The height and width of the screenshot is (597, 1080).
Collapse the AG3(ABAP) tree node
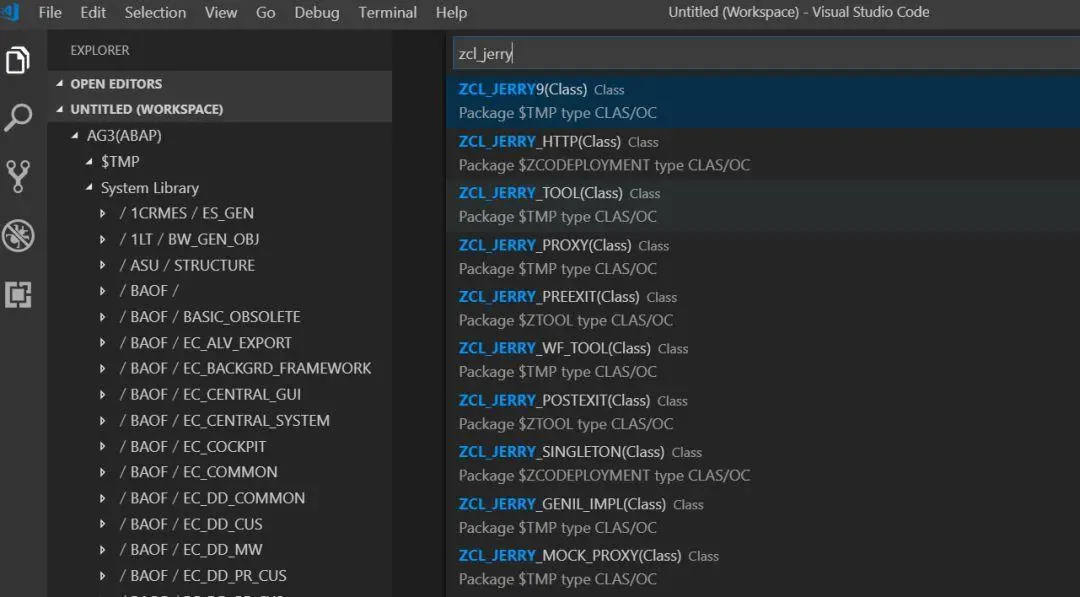click(75, 136)
